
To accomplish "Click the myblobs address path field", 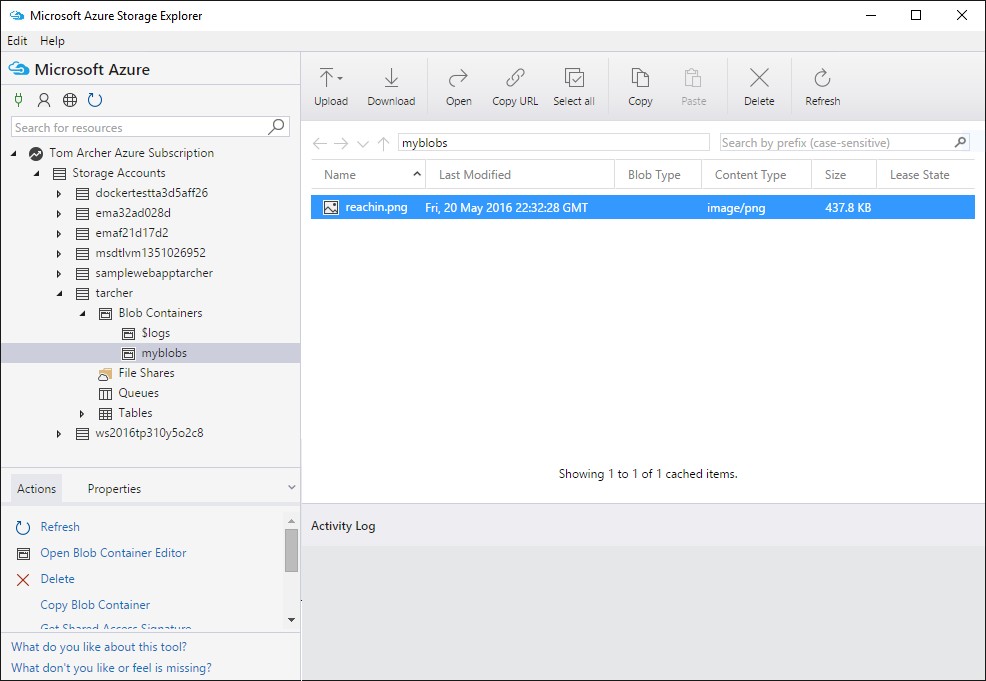I will [x=553, y=143].
